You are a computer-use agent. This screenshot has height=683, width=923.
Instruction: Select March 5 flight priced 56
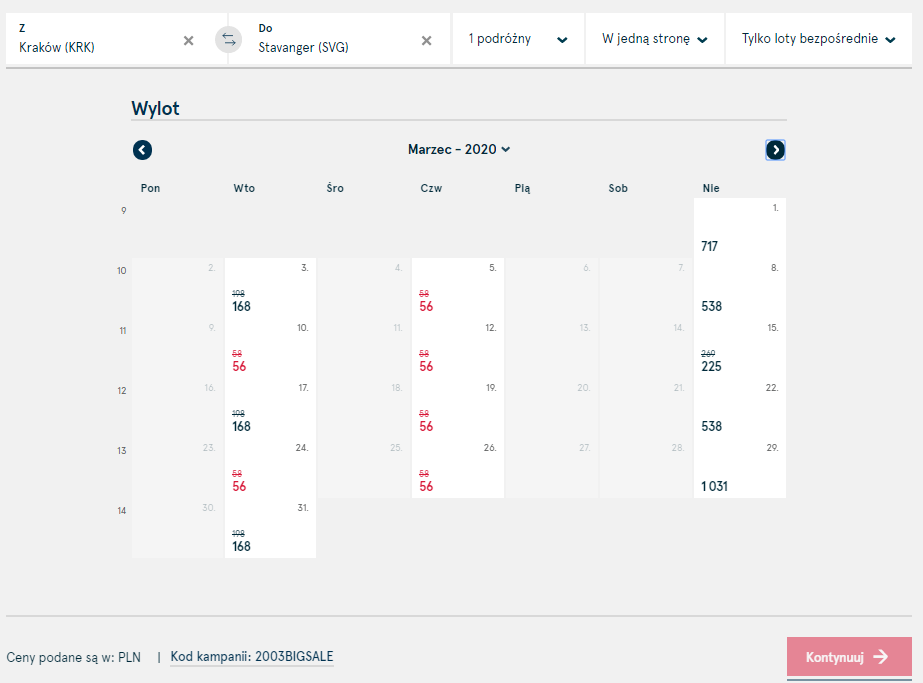458,289
